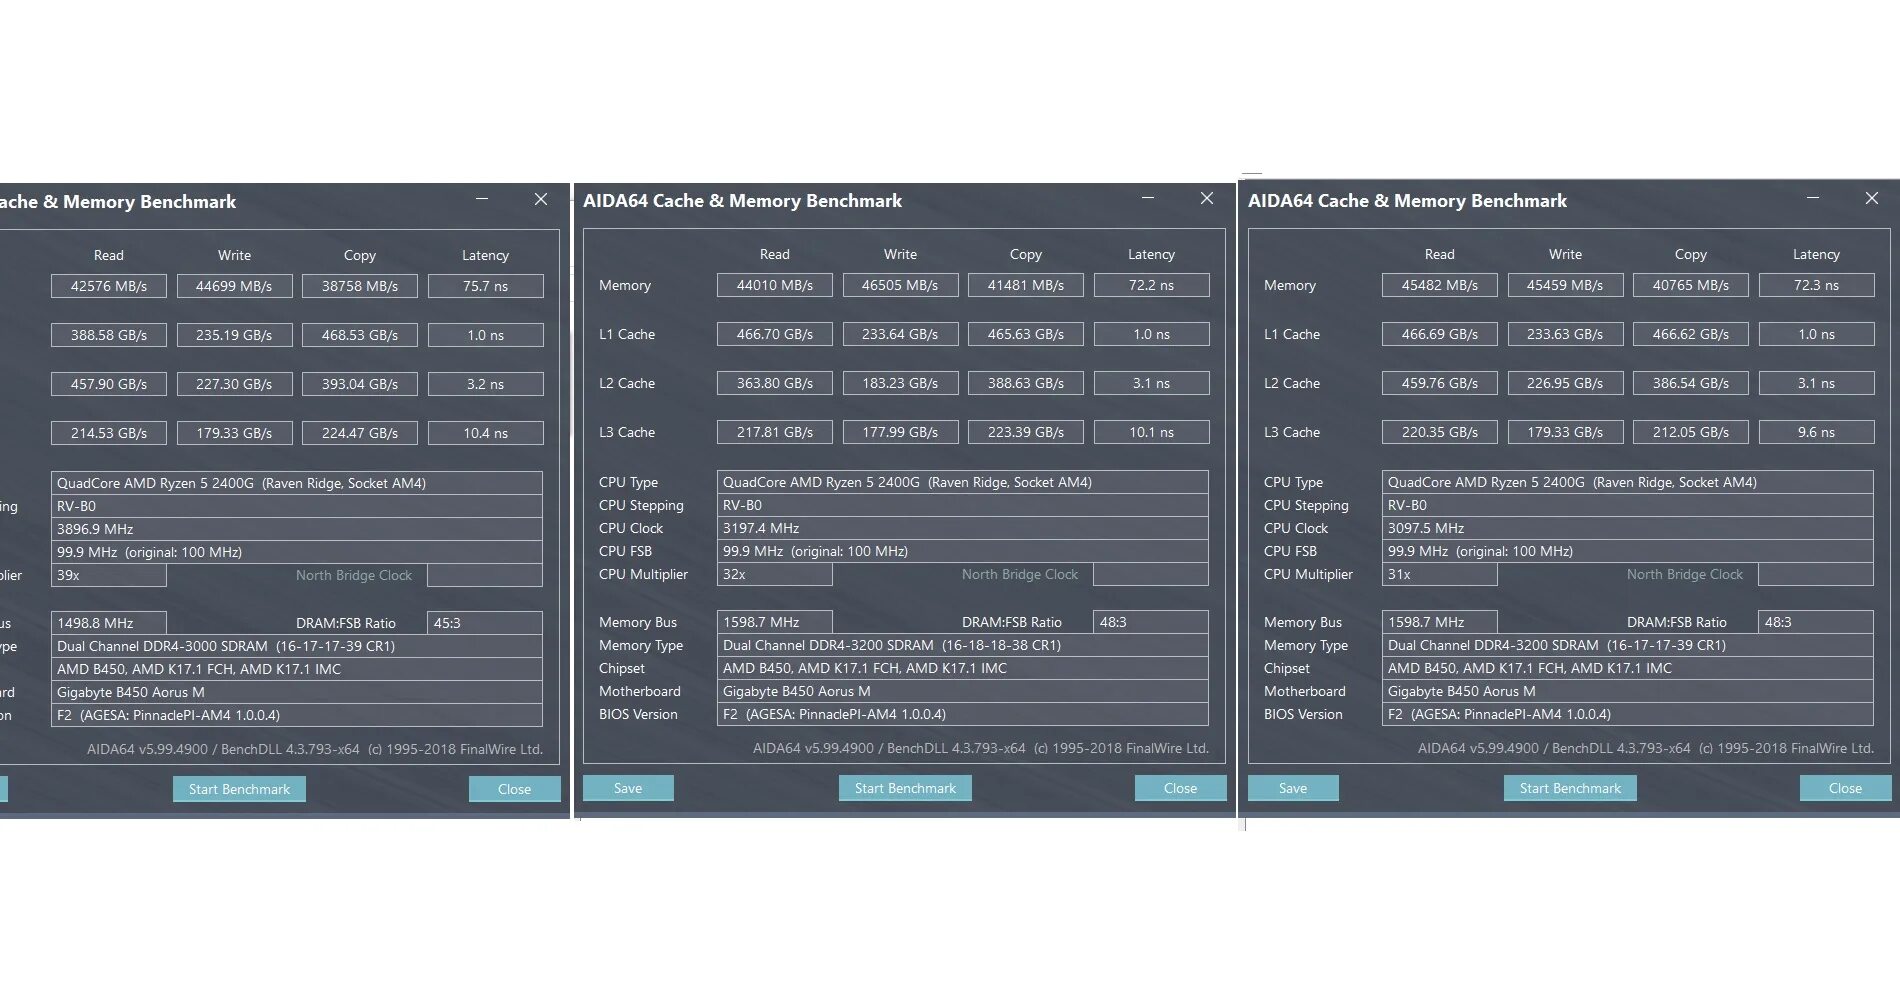Select the 220.35 GB/s L3 cache read
This screenshot has width=1900, height=1000.
tap(1440, 432)
